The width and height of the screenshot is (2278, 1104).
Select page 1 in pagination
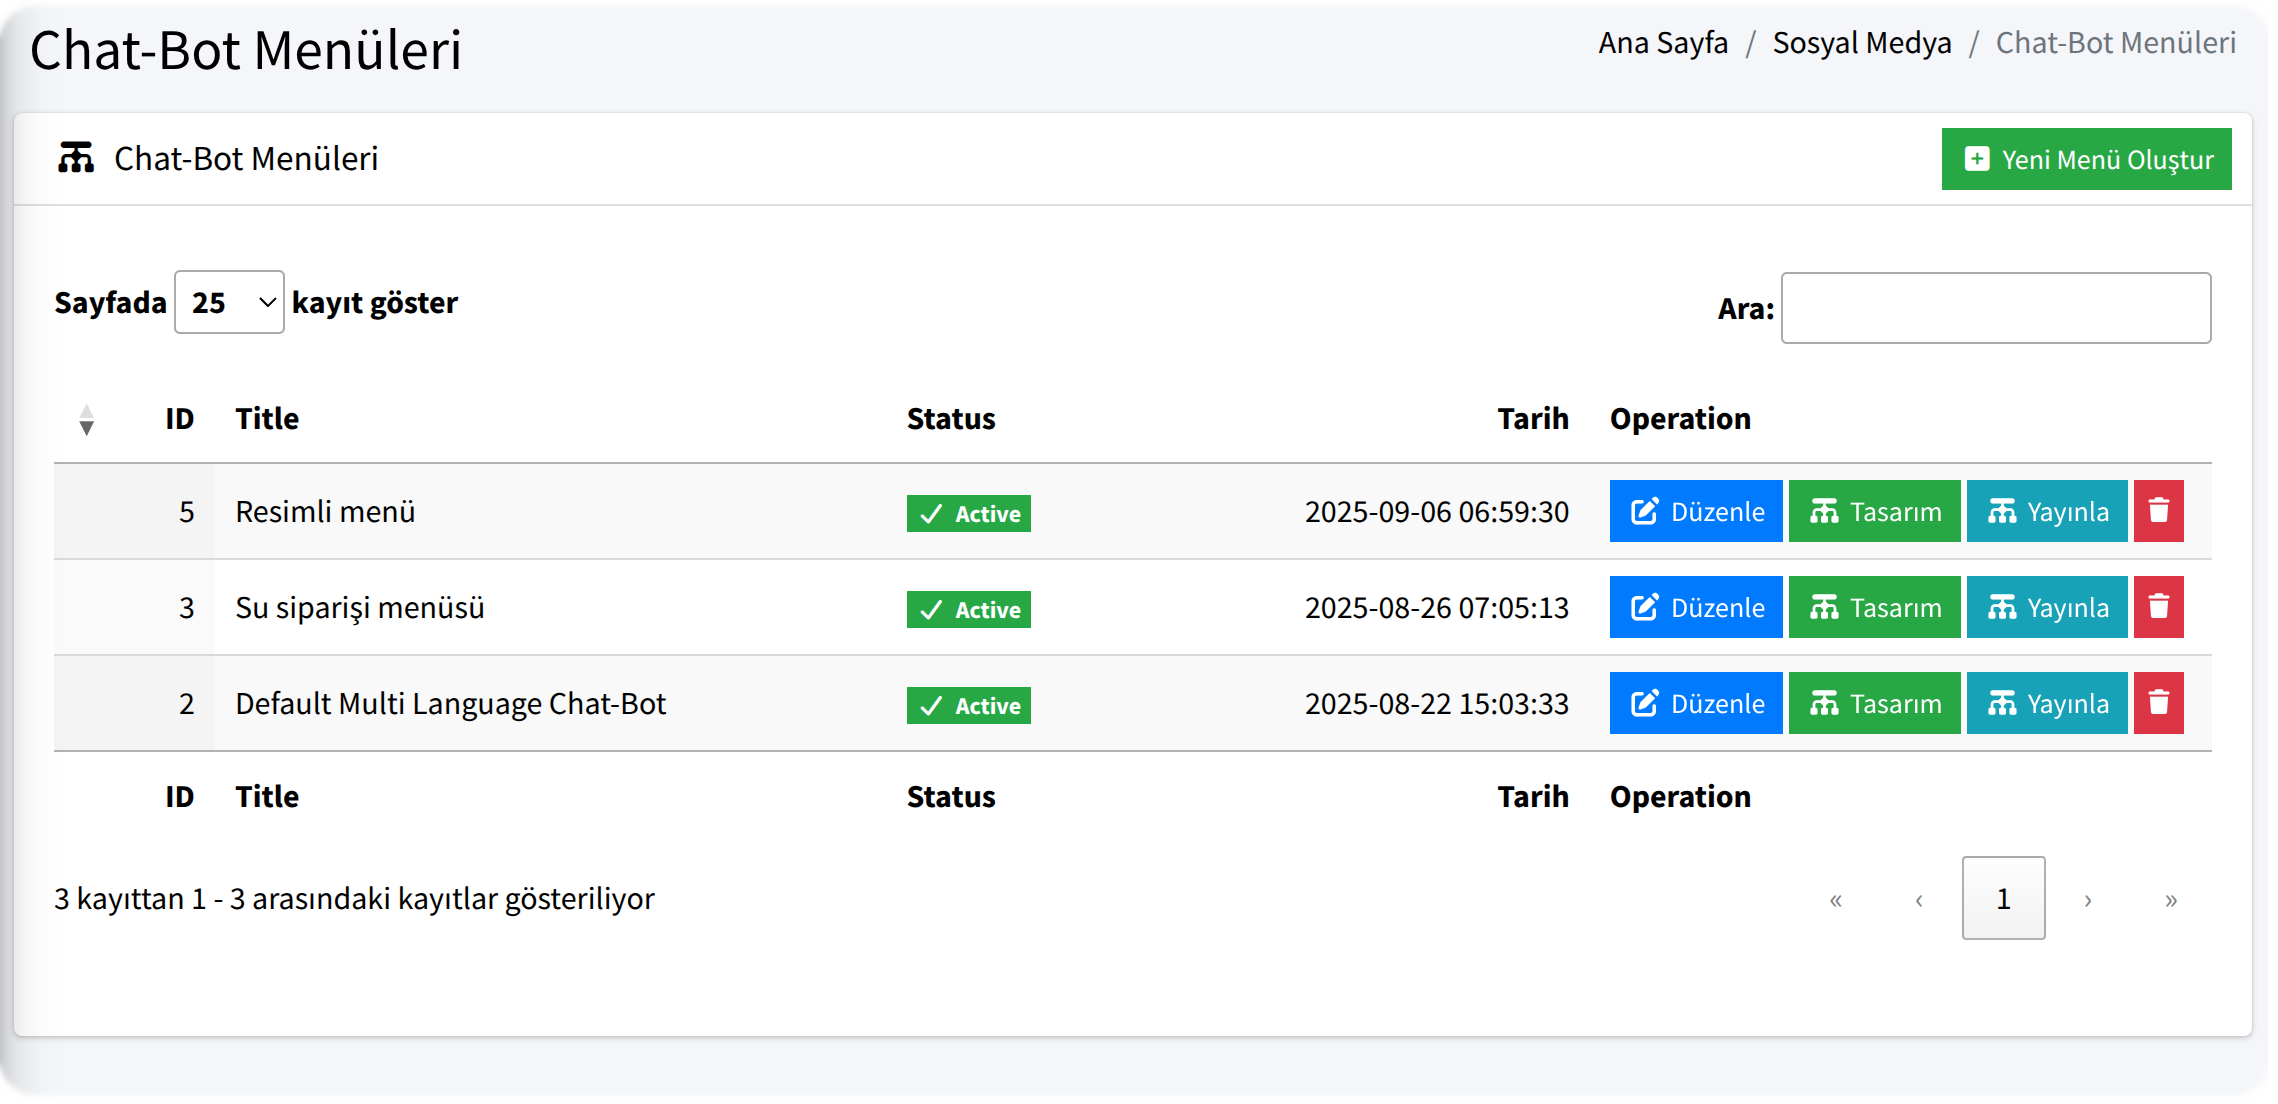coord(2003,898)
